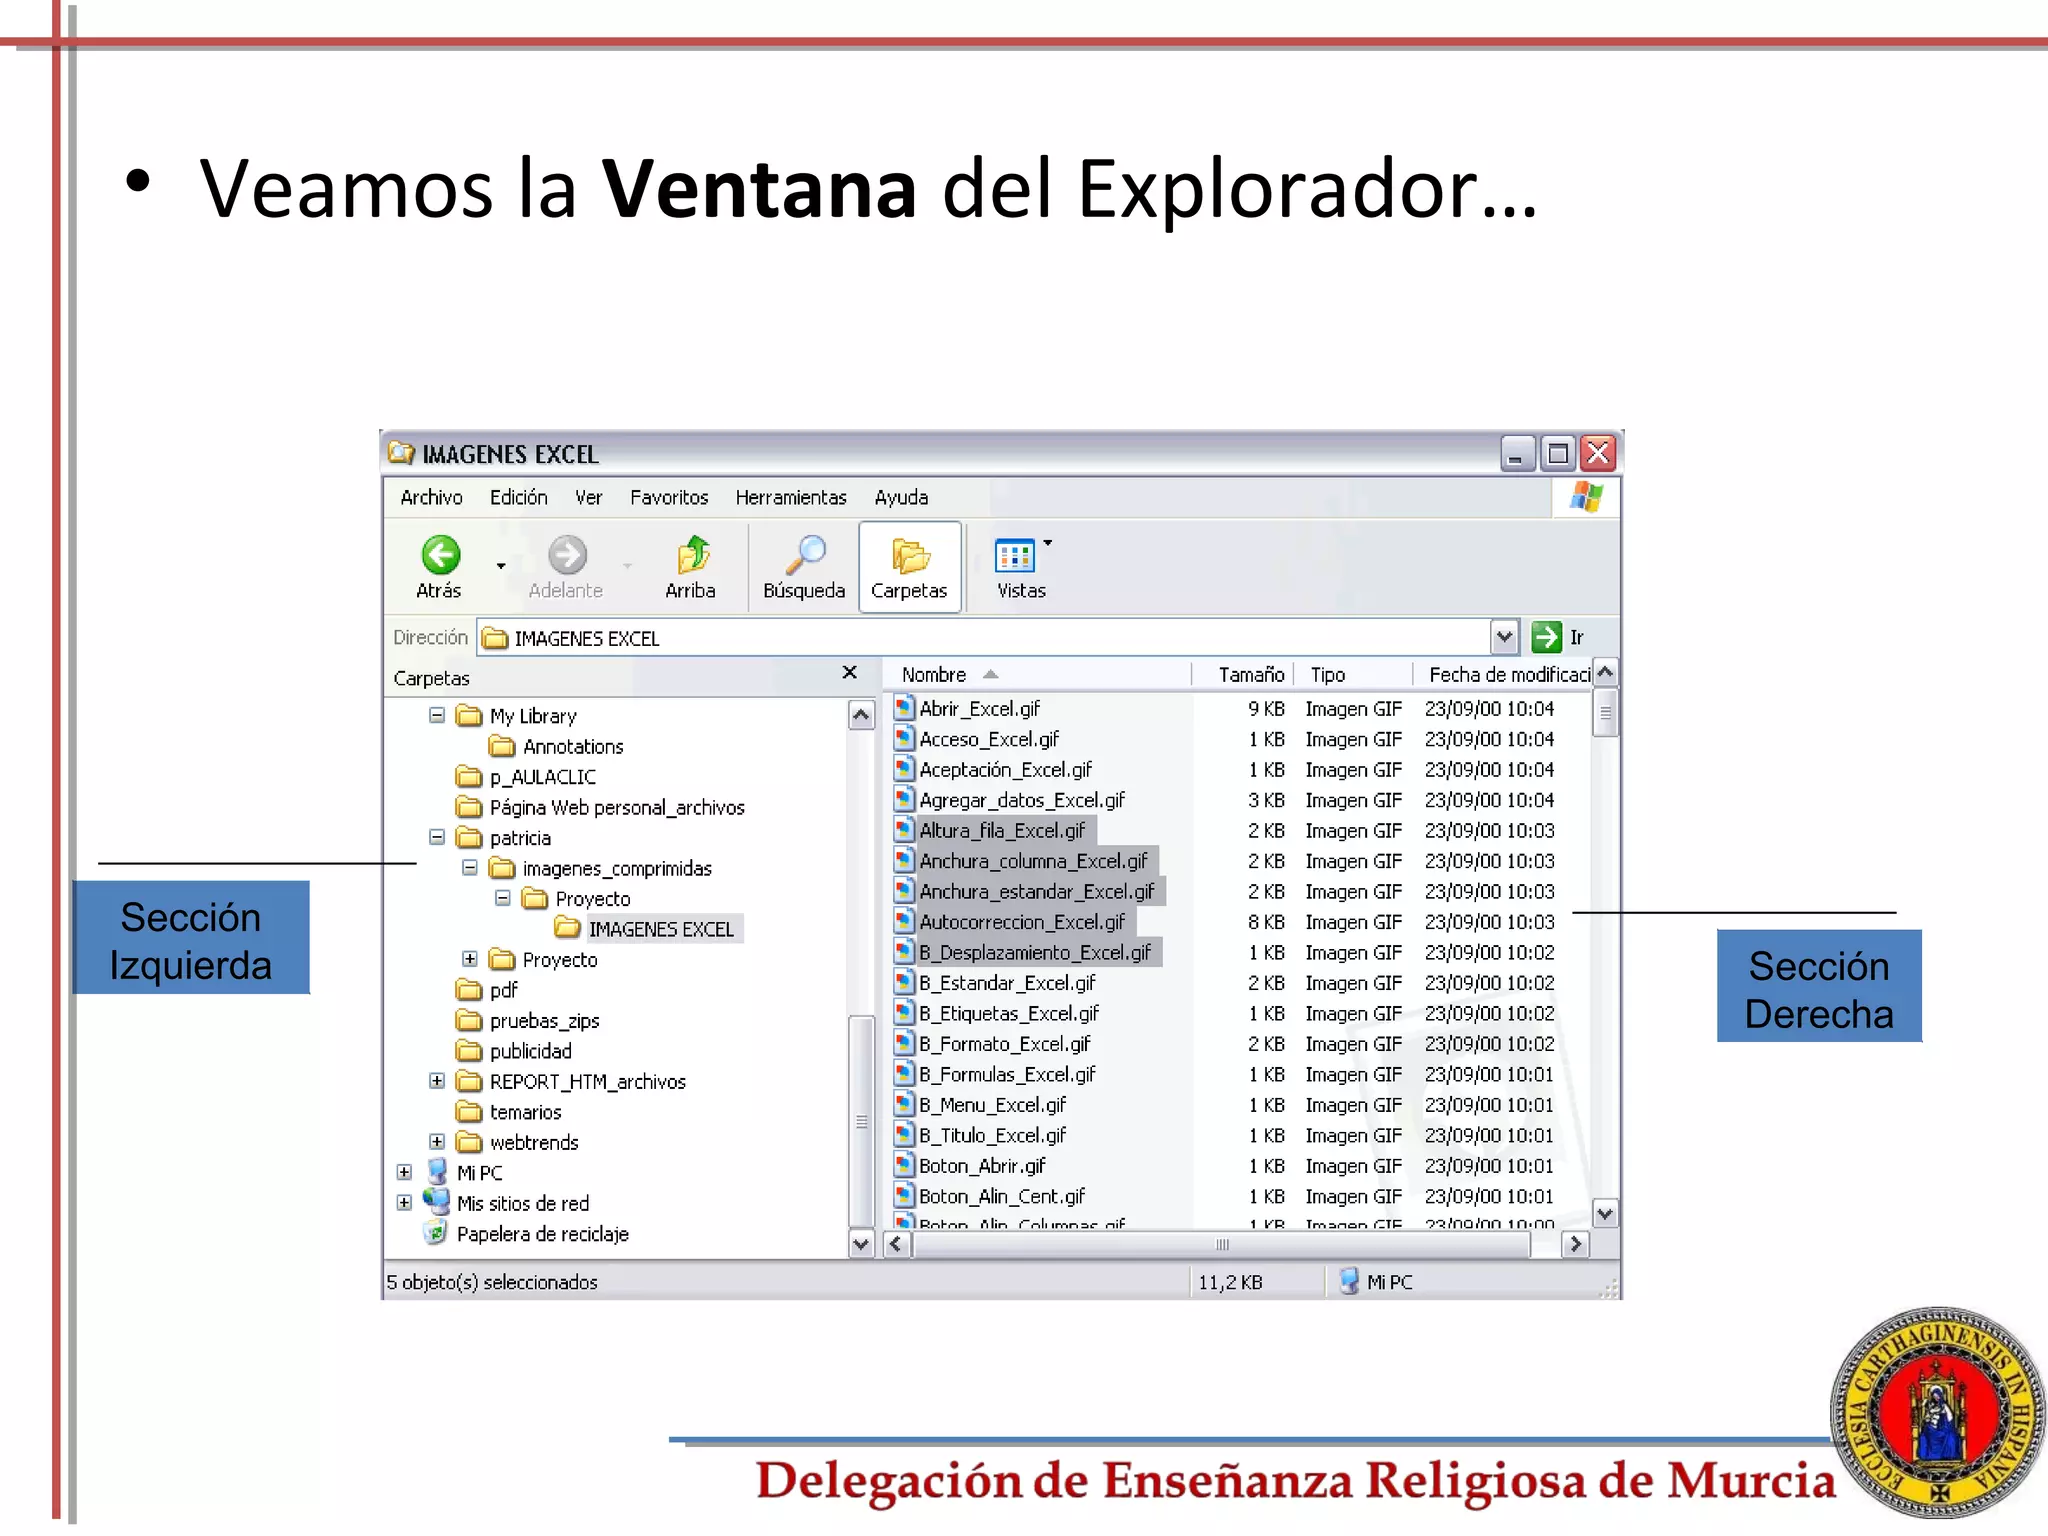Select Página Web personal_archivos folder
The height and width of the screenshot is (1536, 2048).
[617, 807]
